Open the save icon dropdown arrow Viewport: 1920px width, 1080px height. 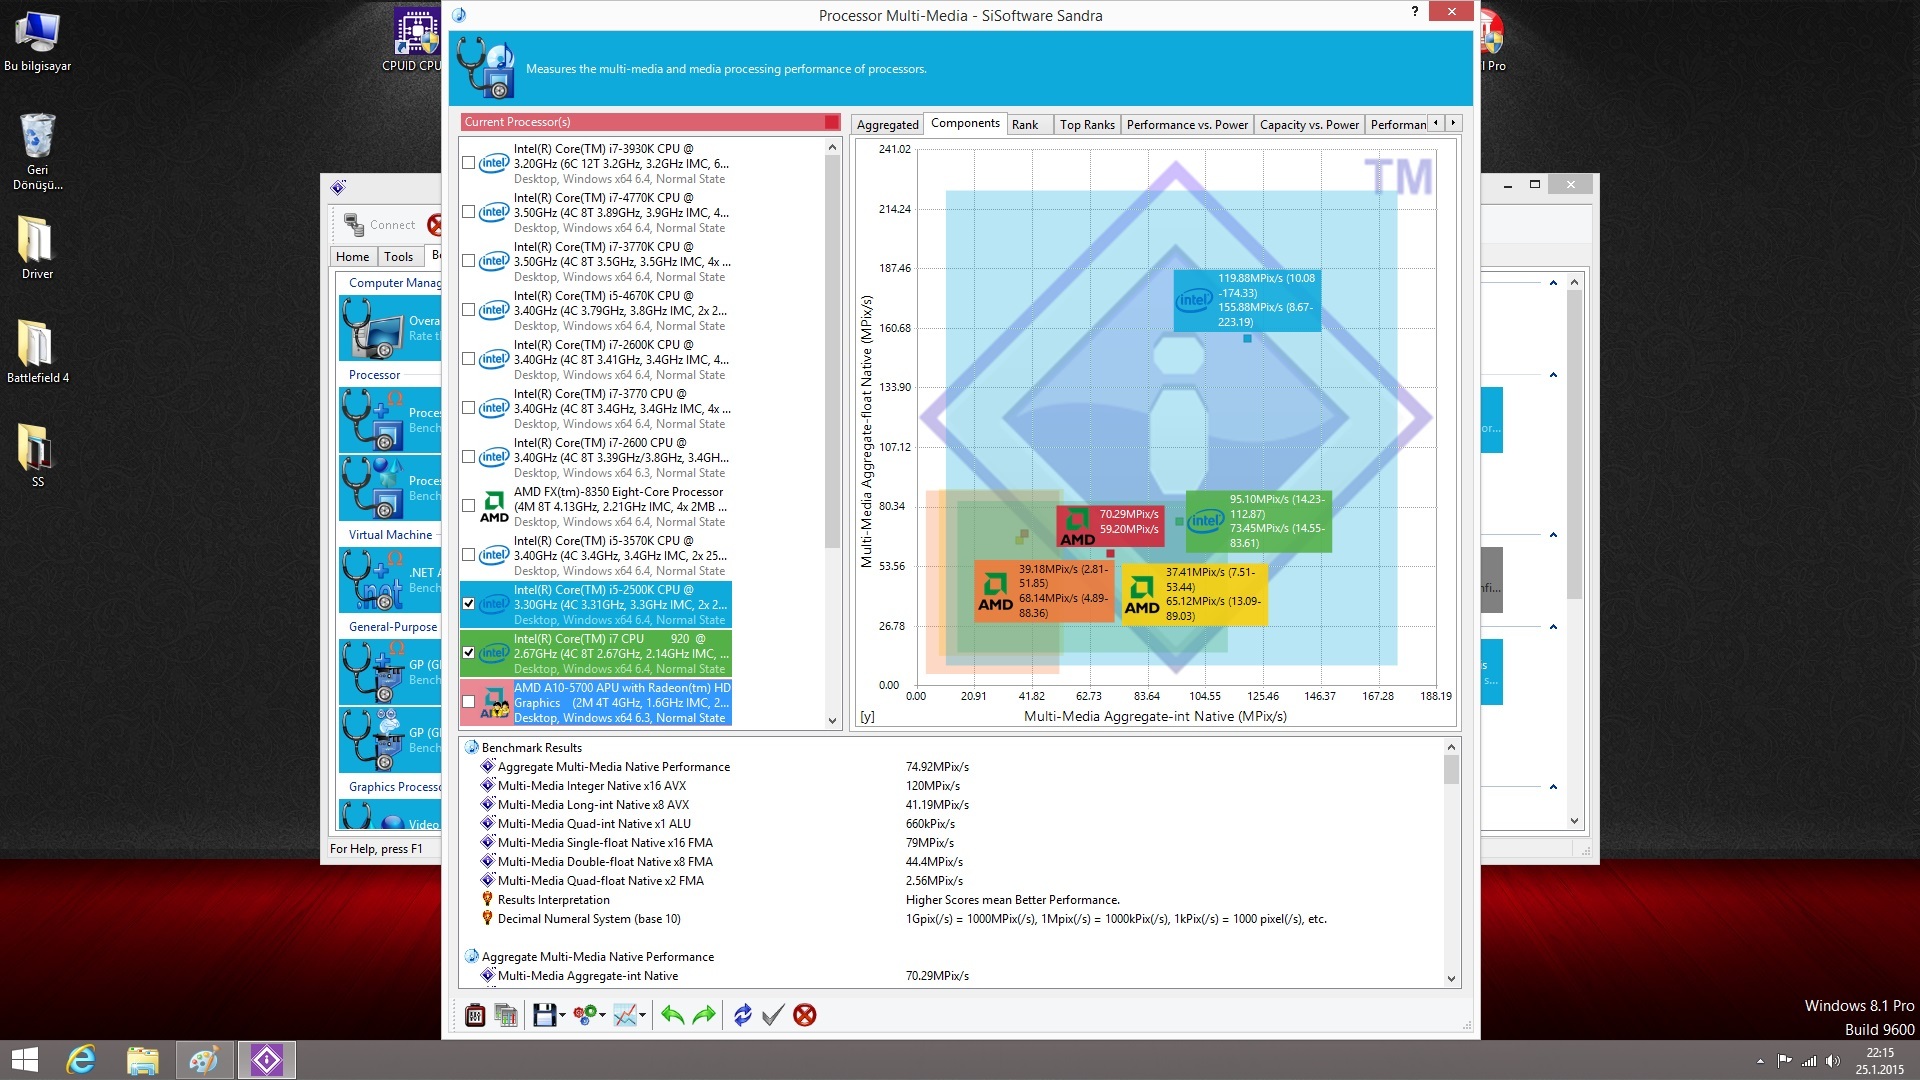(563, 1016)
